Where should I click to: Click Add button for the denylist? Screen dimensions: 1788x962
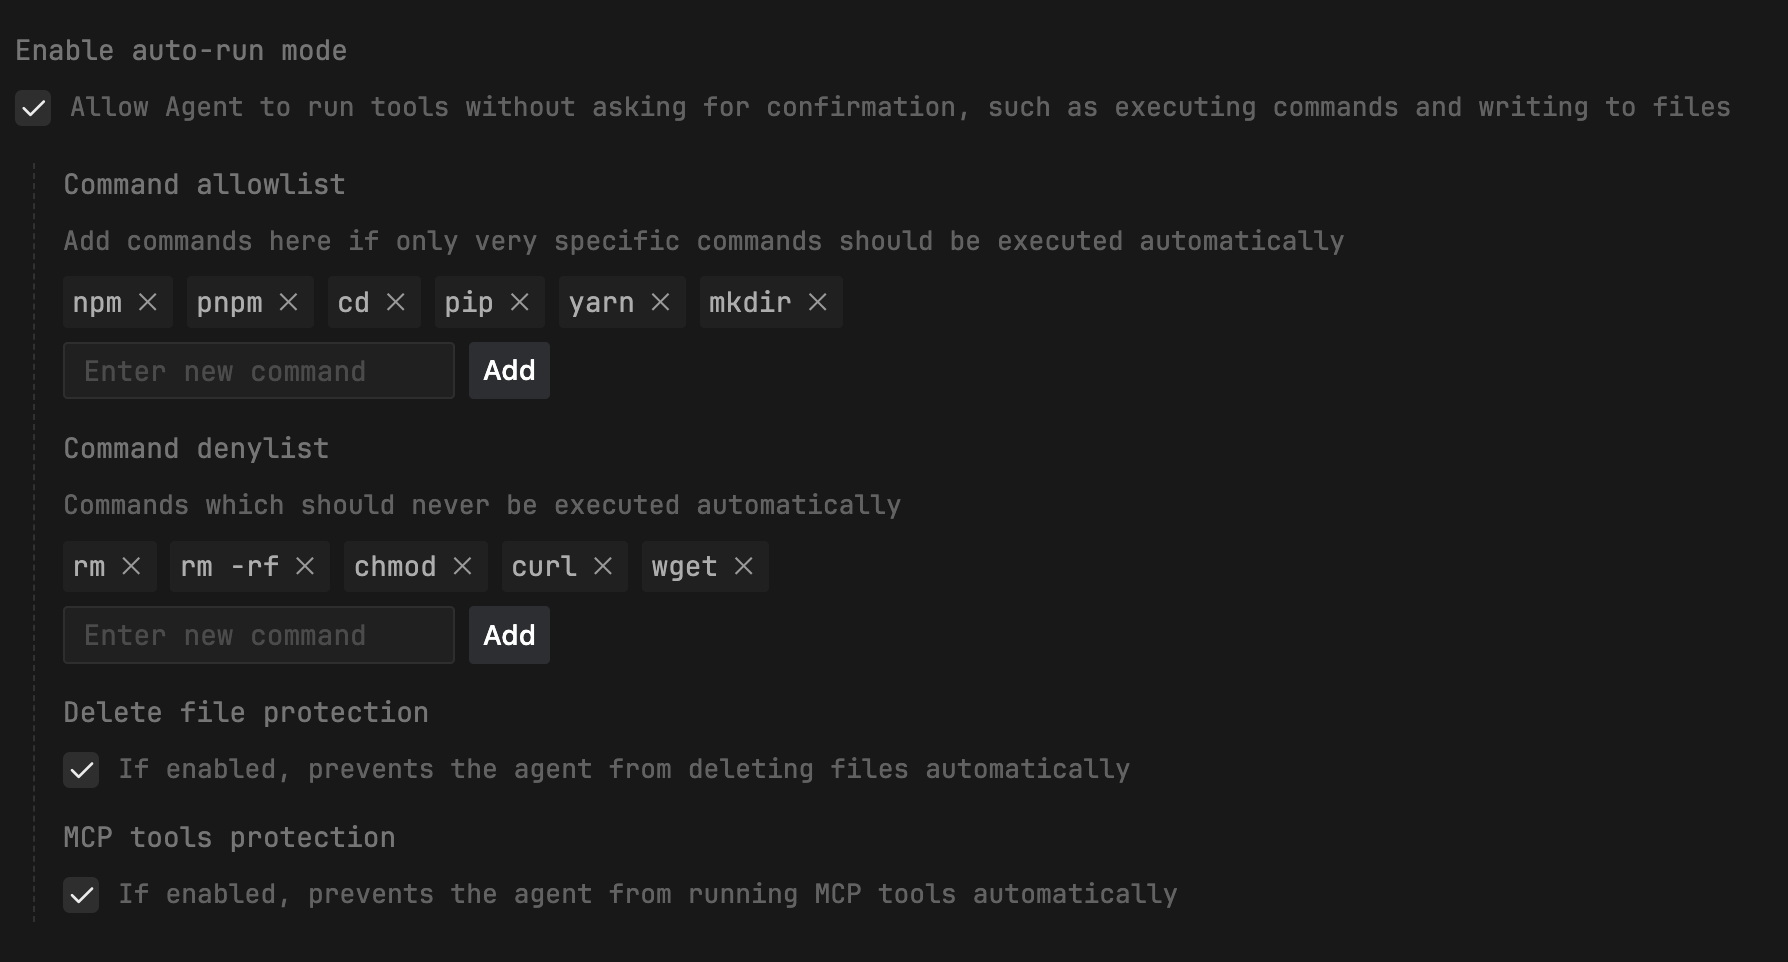coord(509,635)
